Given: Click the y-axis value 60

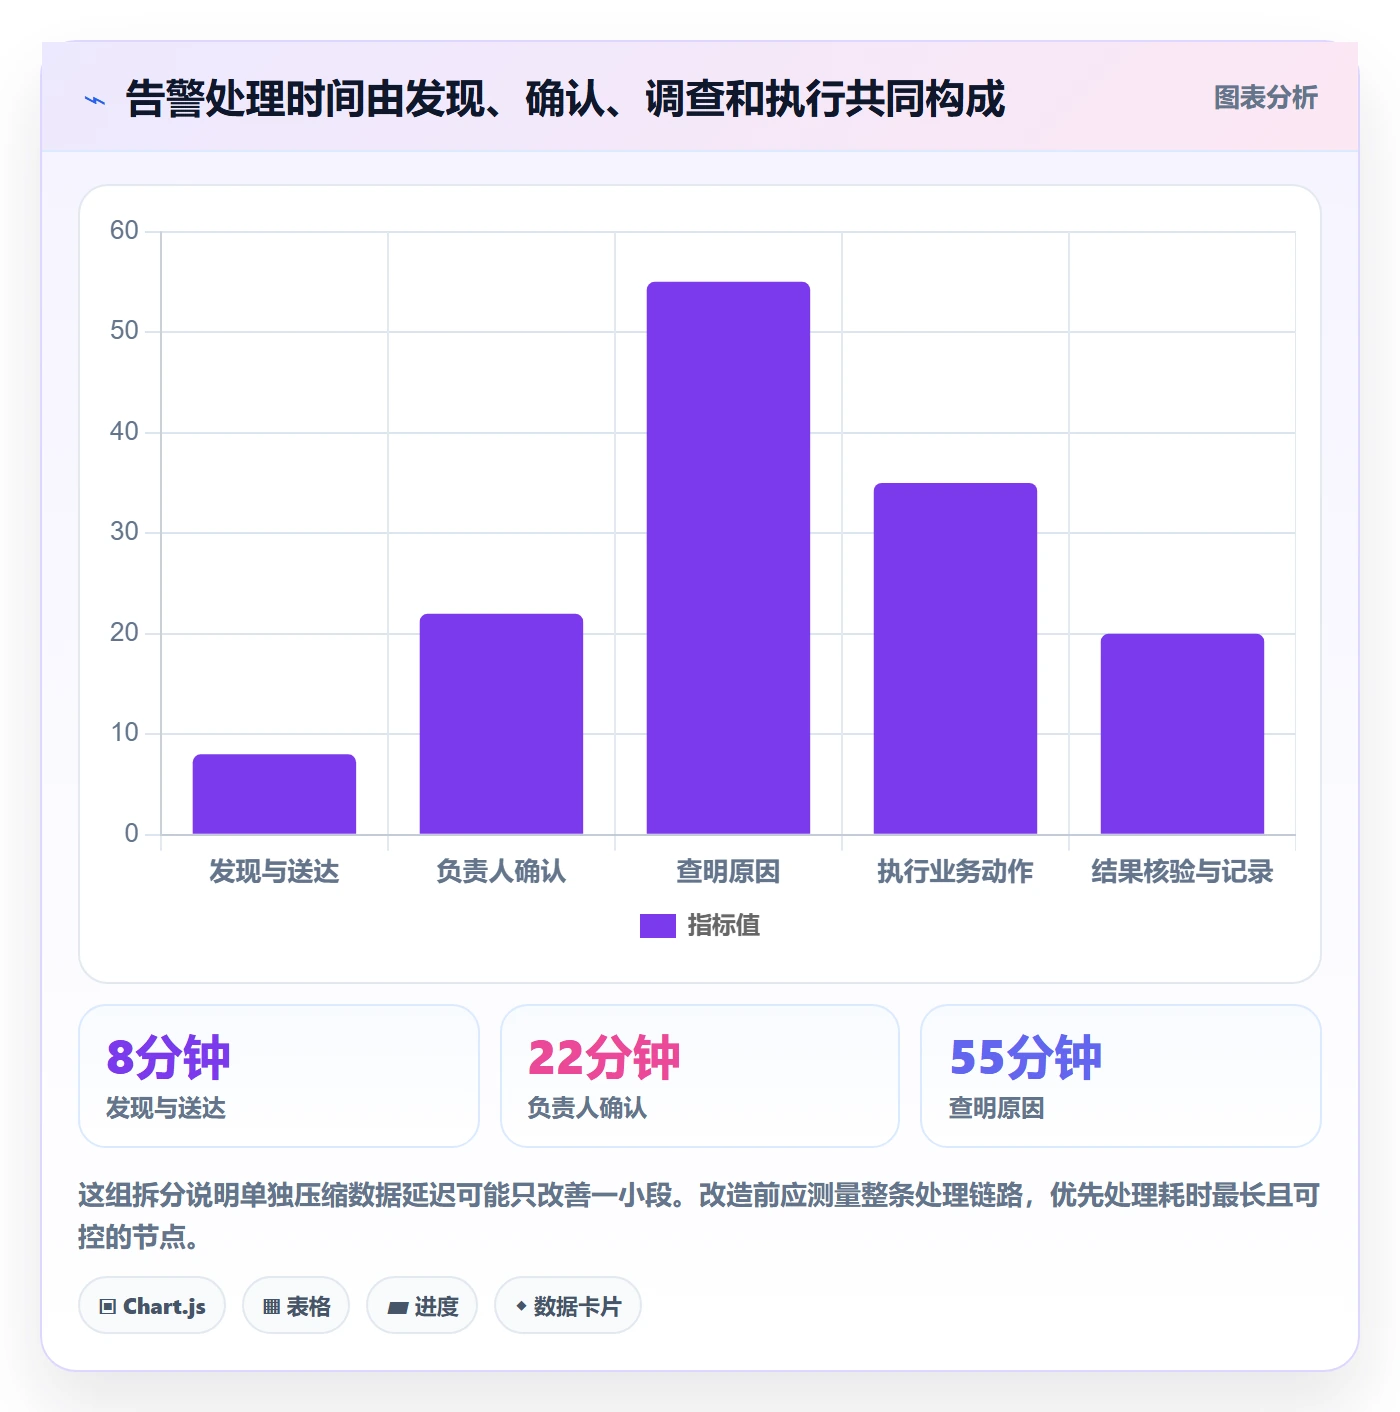Looking at the screenshot, I should coord(124,231).
